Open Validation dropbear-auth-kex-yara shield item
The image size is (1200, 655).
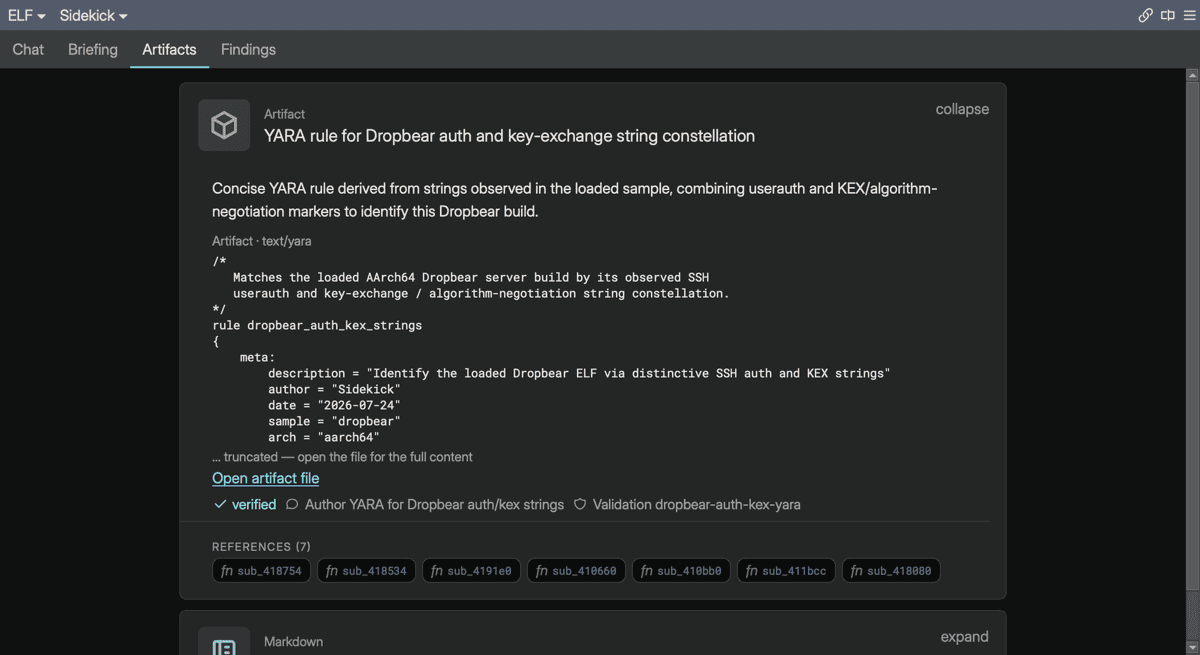pos(687,505)
